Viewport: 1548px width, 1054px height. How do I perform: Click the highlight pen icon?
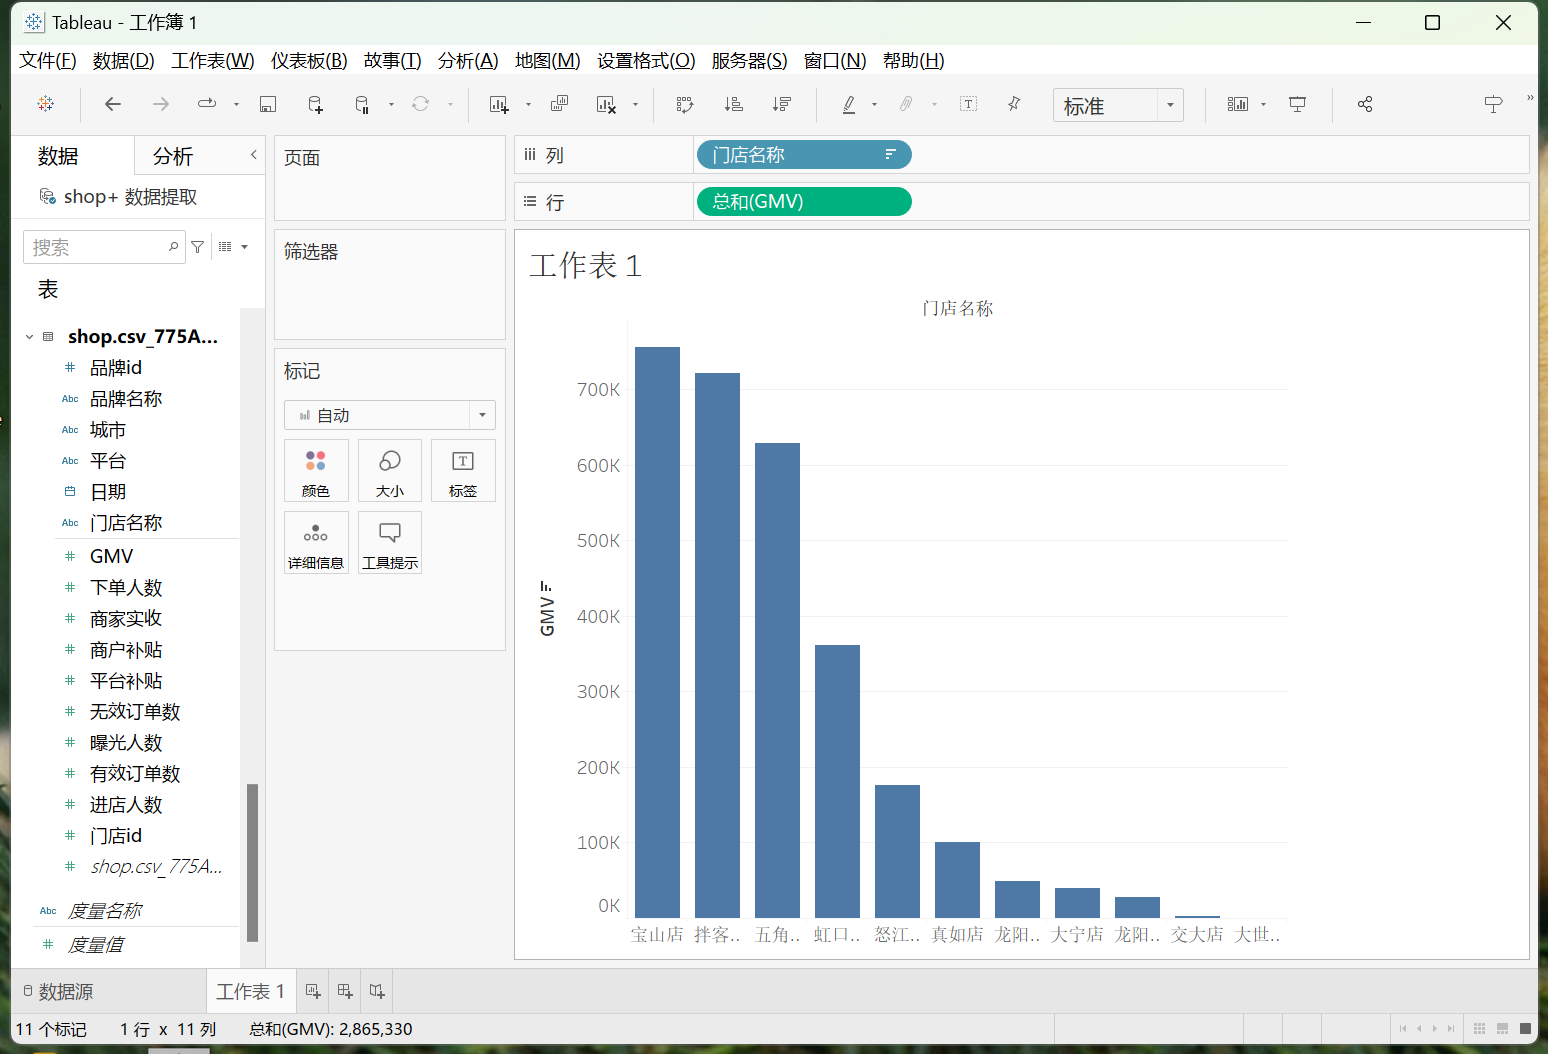pyautogui.click(x=849, y=104)
